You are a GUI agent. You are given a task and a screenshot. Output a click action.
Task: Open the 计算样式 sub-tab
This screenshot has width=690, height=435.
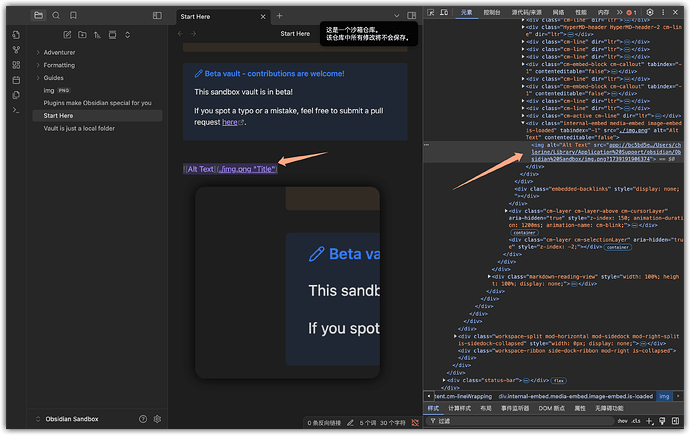coord(459,409)
